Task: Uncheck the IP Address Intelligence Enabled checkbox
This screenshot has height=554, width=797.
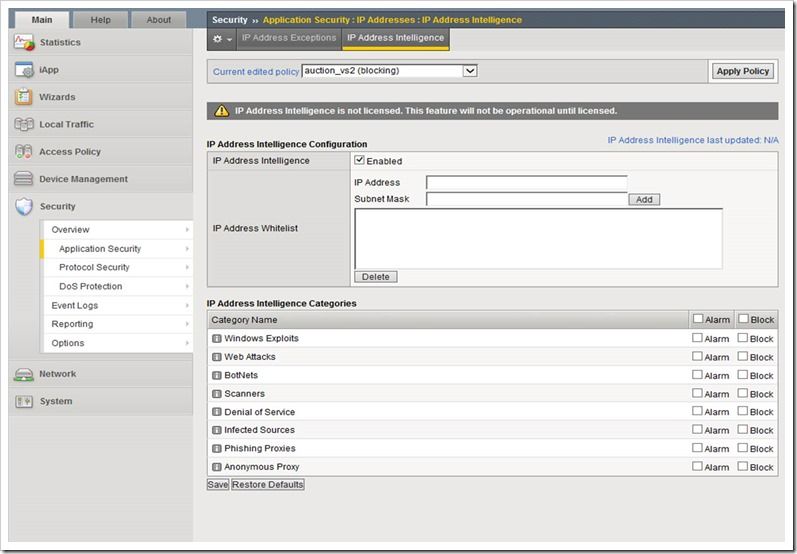Action: coord(360,161)
